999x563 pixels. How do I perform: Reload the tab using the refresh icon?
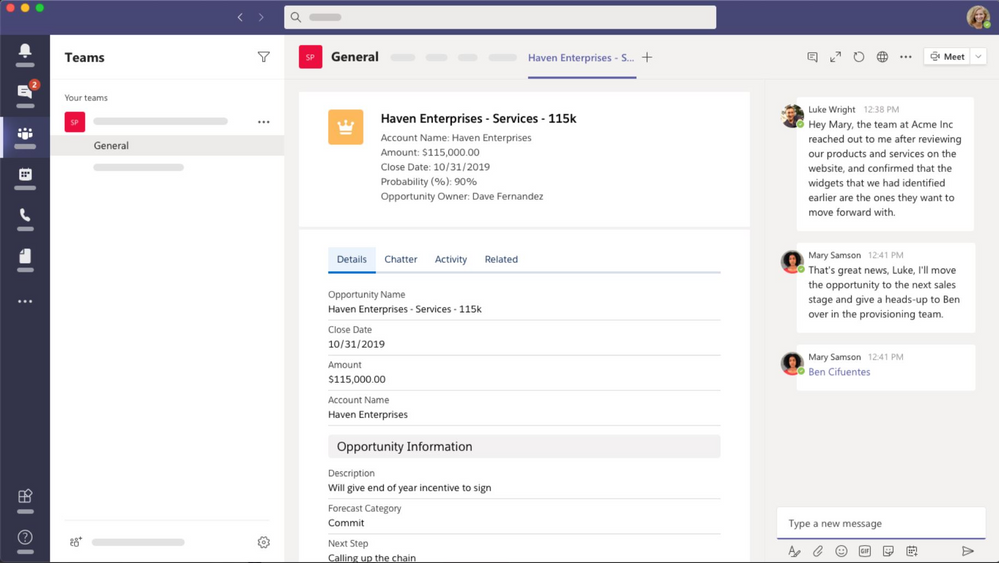click(x=859, y=57)
